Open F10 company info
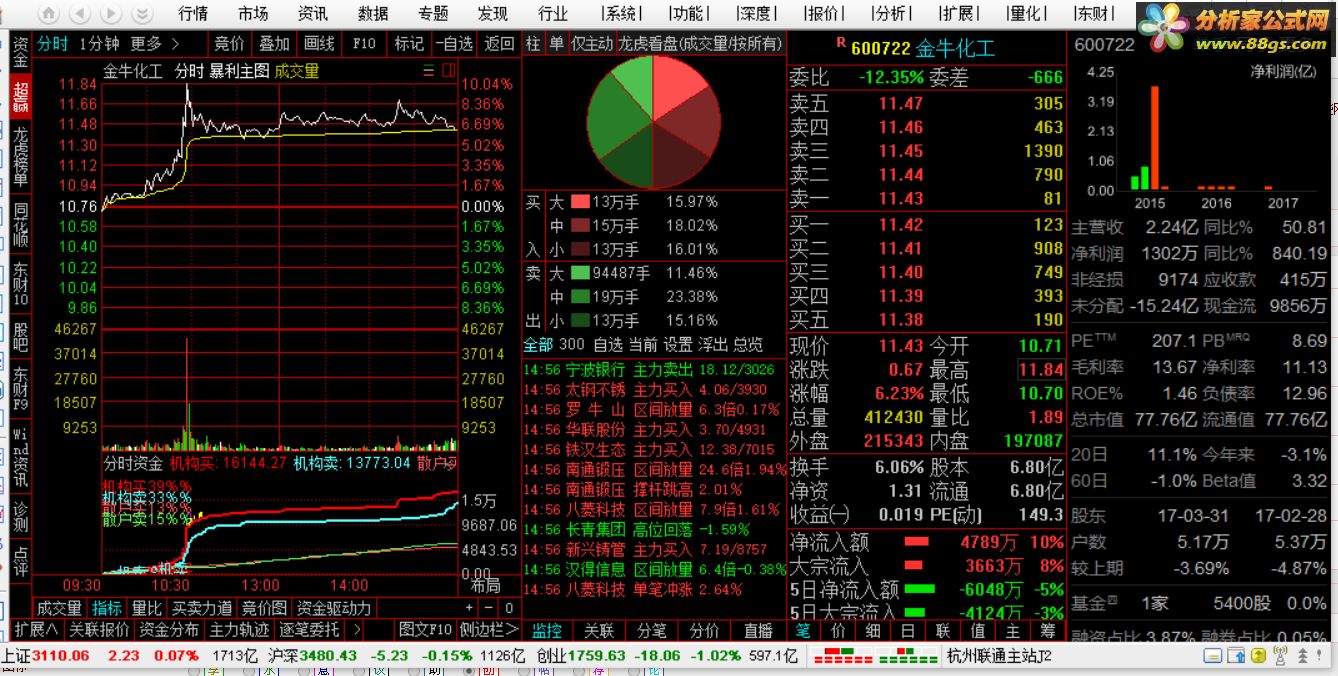Image resolution: width=1338 pixels, height=676 pixels. tap(364, 44)
